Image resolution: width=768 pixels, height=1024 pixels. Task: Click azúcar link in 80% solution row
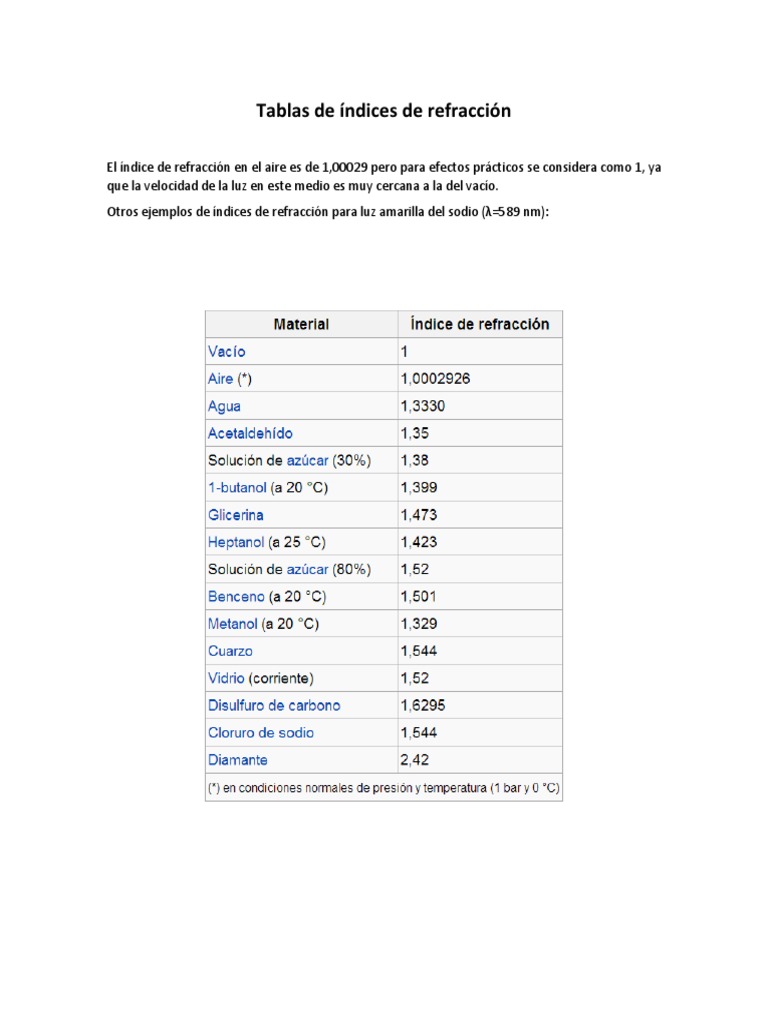coord(308,569)
